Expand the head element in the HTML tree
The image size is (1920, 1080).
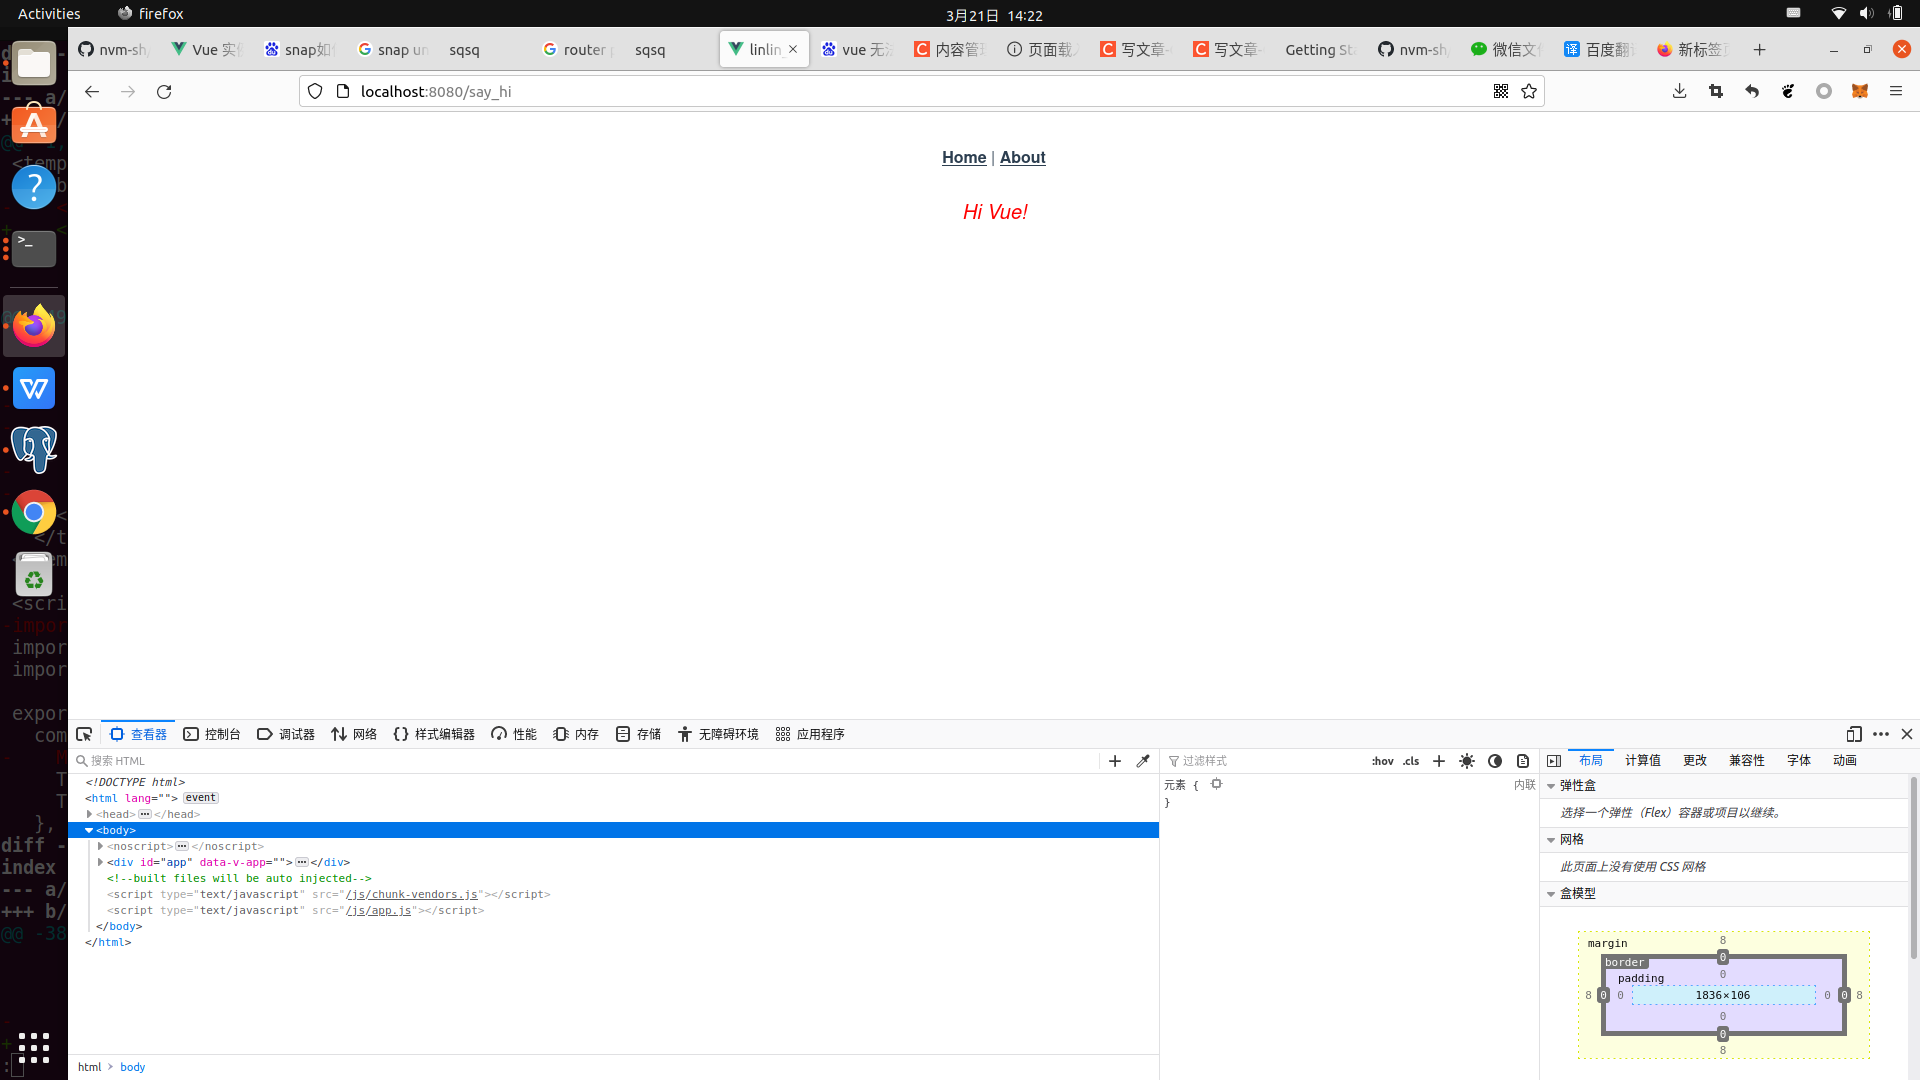90,814
